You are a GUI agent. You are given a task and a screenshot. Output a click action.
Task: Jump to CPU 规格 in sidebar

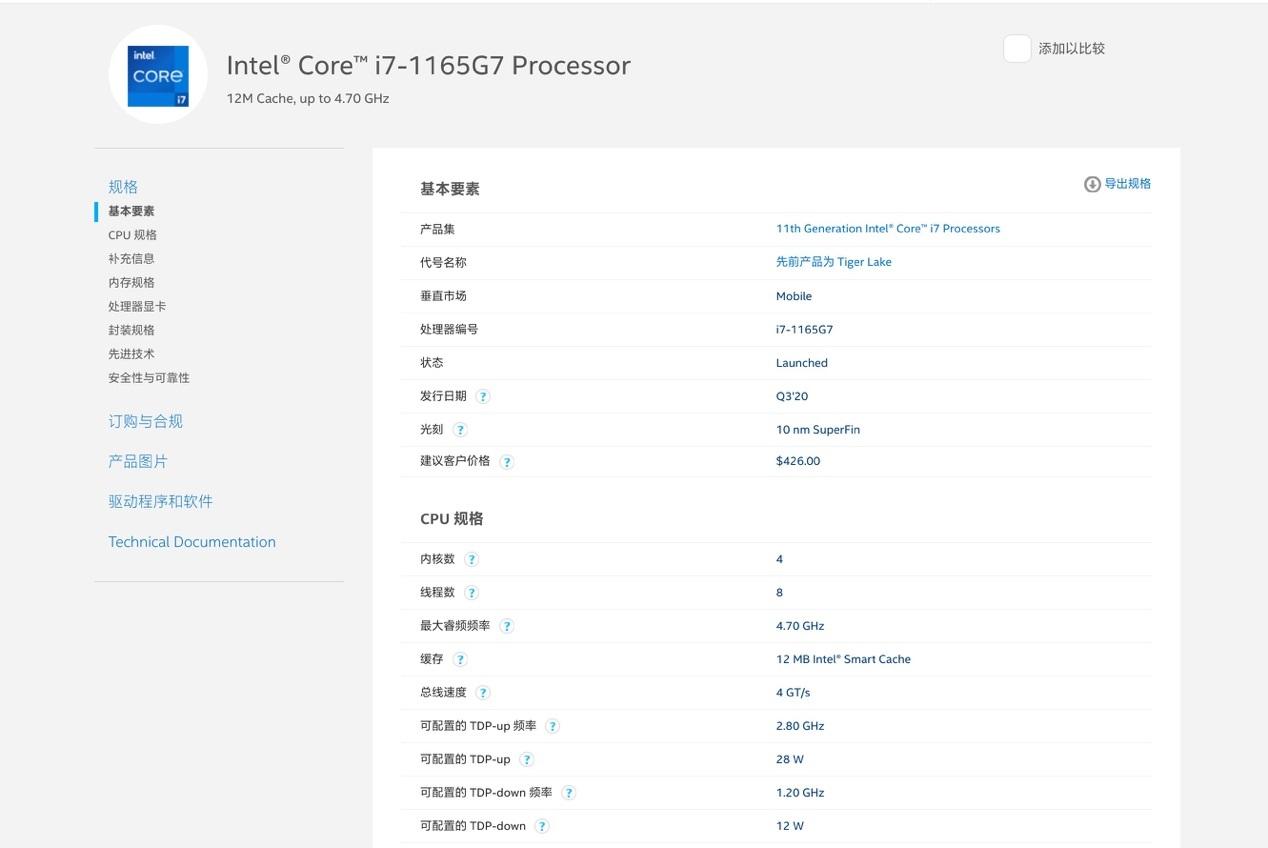(x=132, y=235)
